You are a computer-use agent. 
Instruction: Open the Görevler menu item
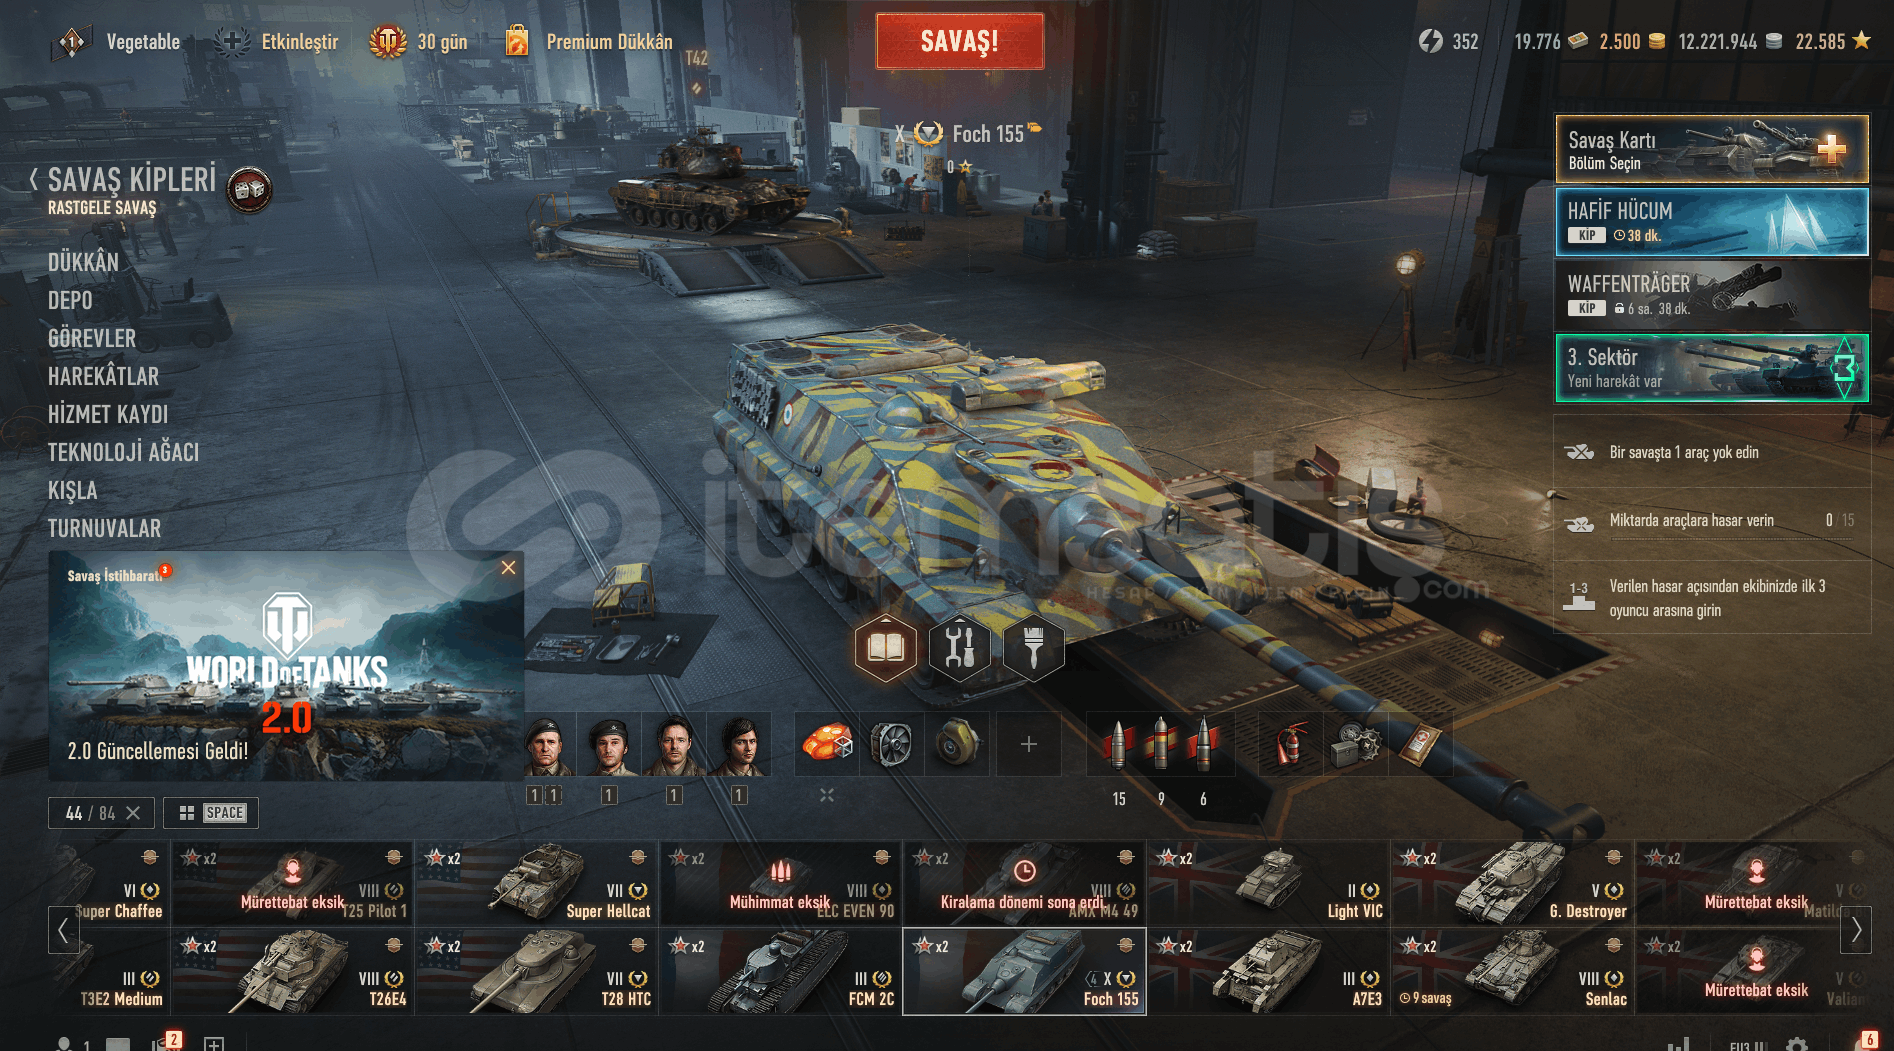[x=92, y=338]
